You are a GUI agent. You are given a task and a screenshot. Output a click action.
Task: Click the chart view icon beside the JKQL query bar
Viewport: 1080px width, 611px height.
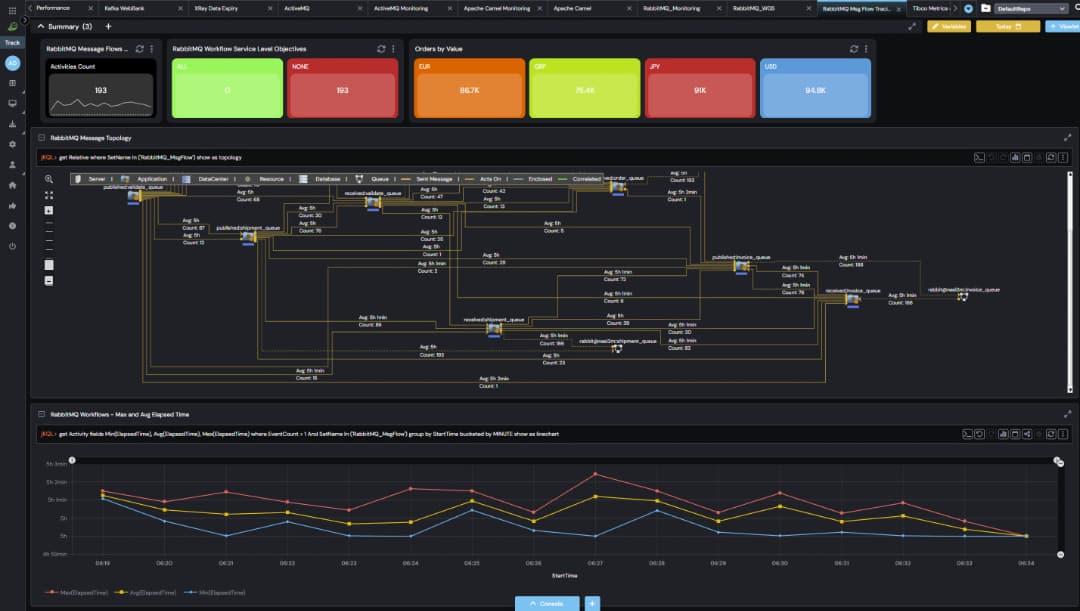coord(1014,157)
